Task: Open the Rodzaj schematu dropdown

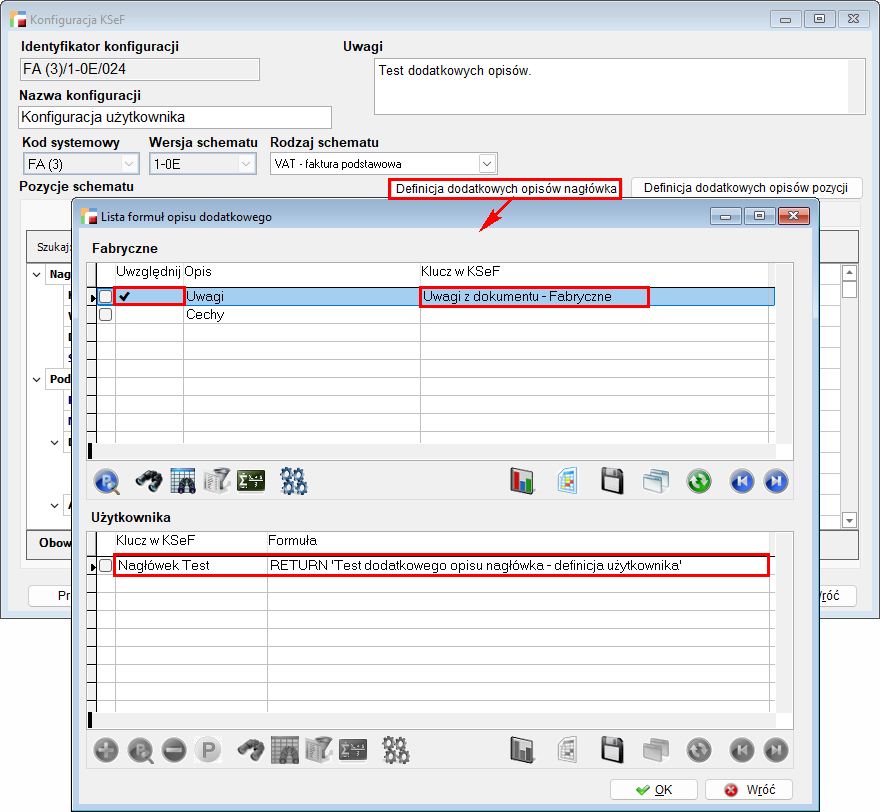Action: pos(487,163)
